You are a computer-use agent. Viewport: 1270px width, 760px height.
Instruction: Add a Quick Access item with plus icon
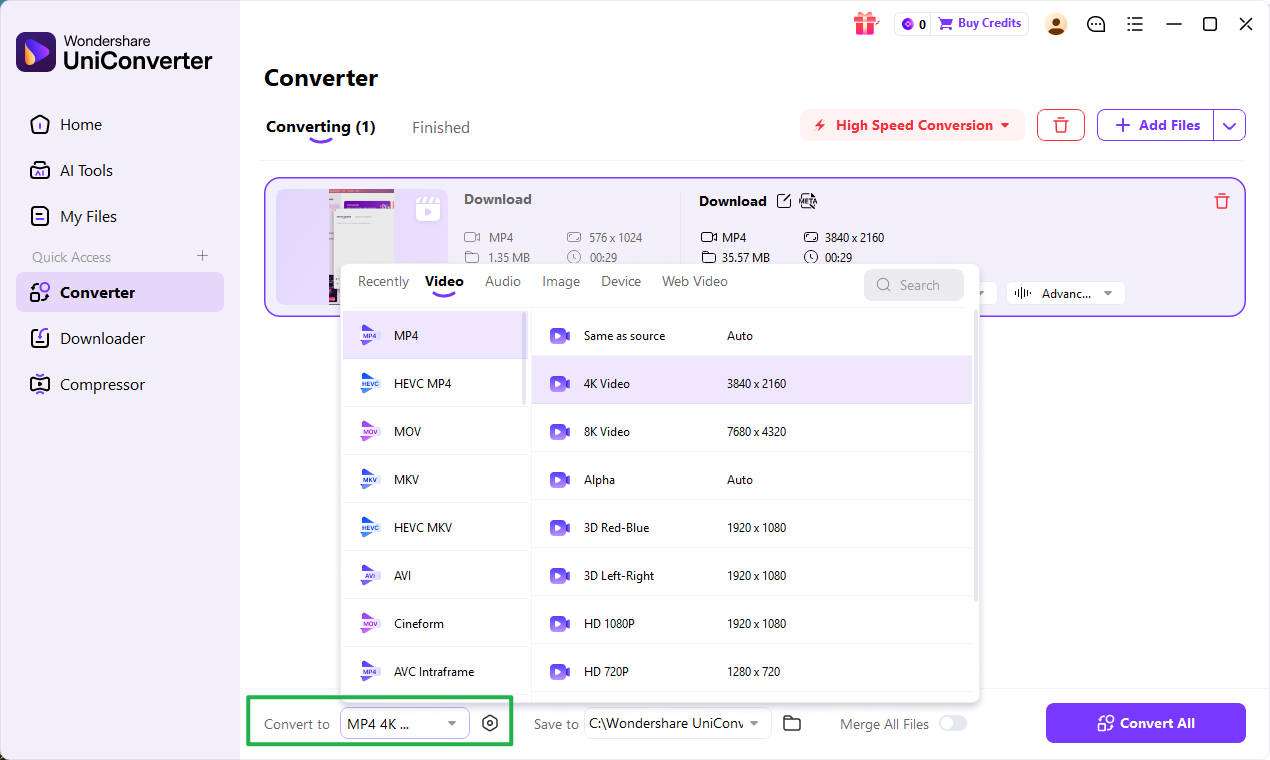(x=202, y=256)
